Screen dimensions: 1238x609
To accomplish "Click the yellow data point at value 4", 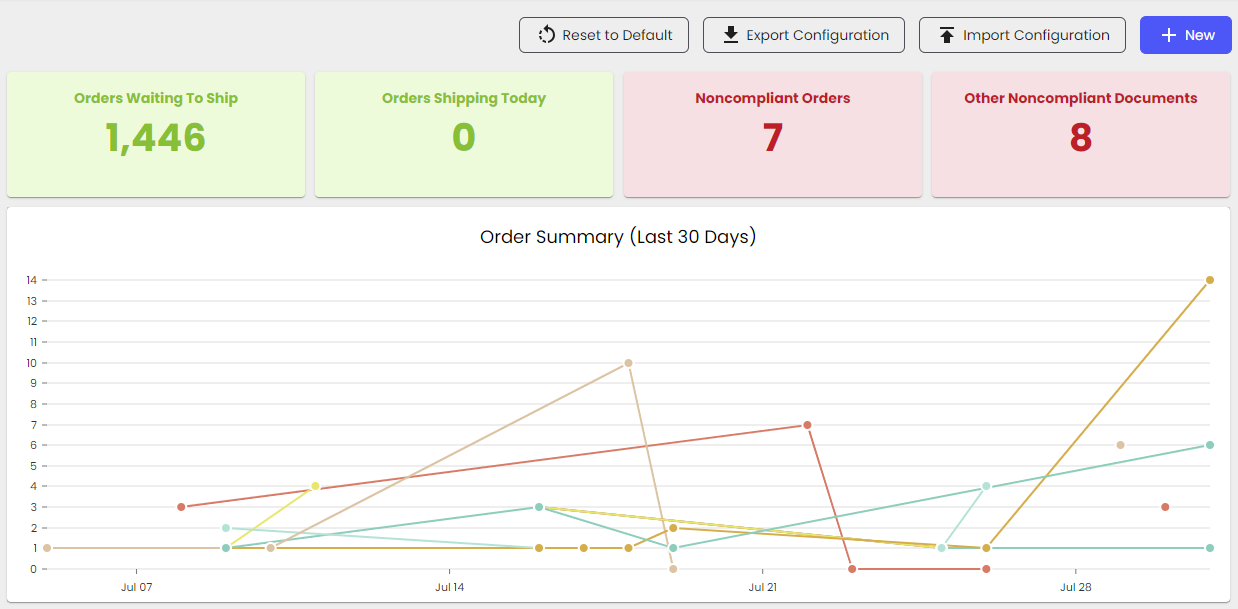I will tap(315, 486).
